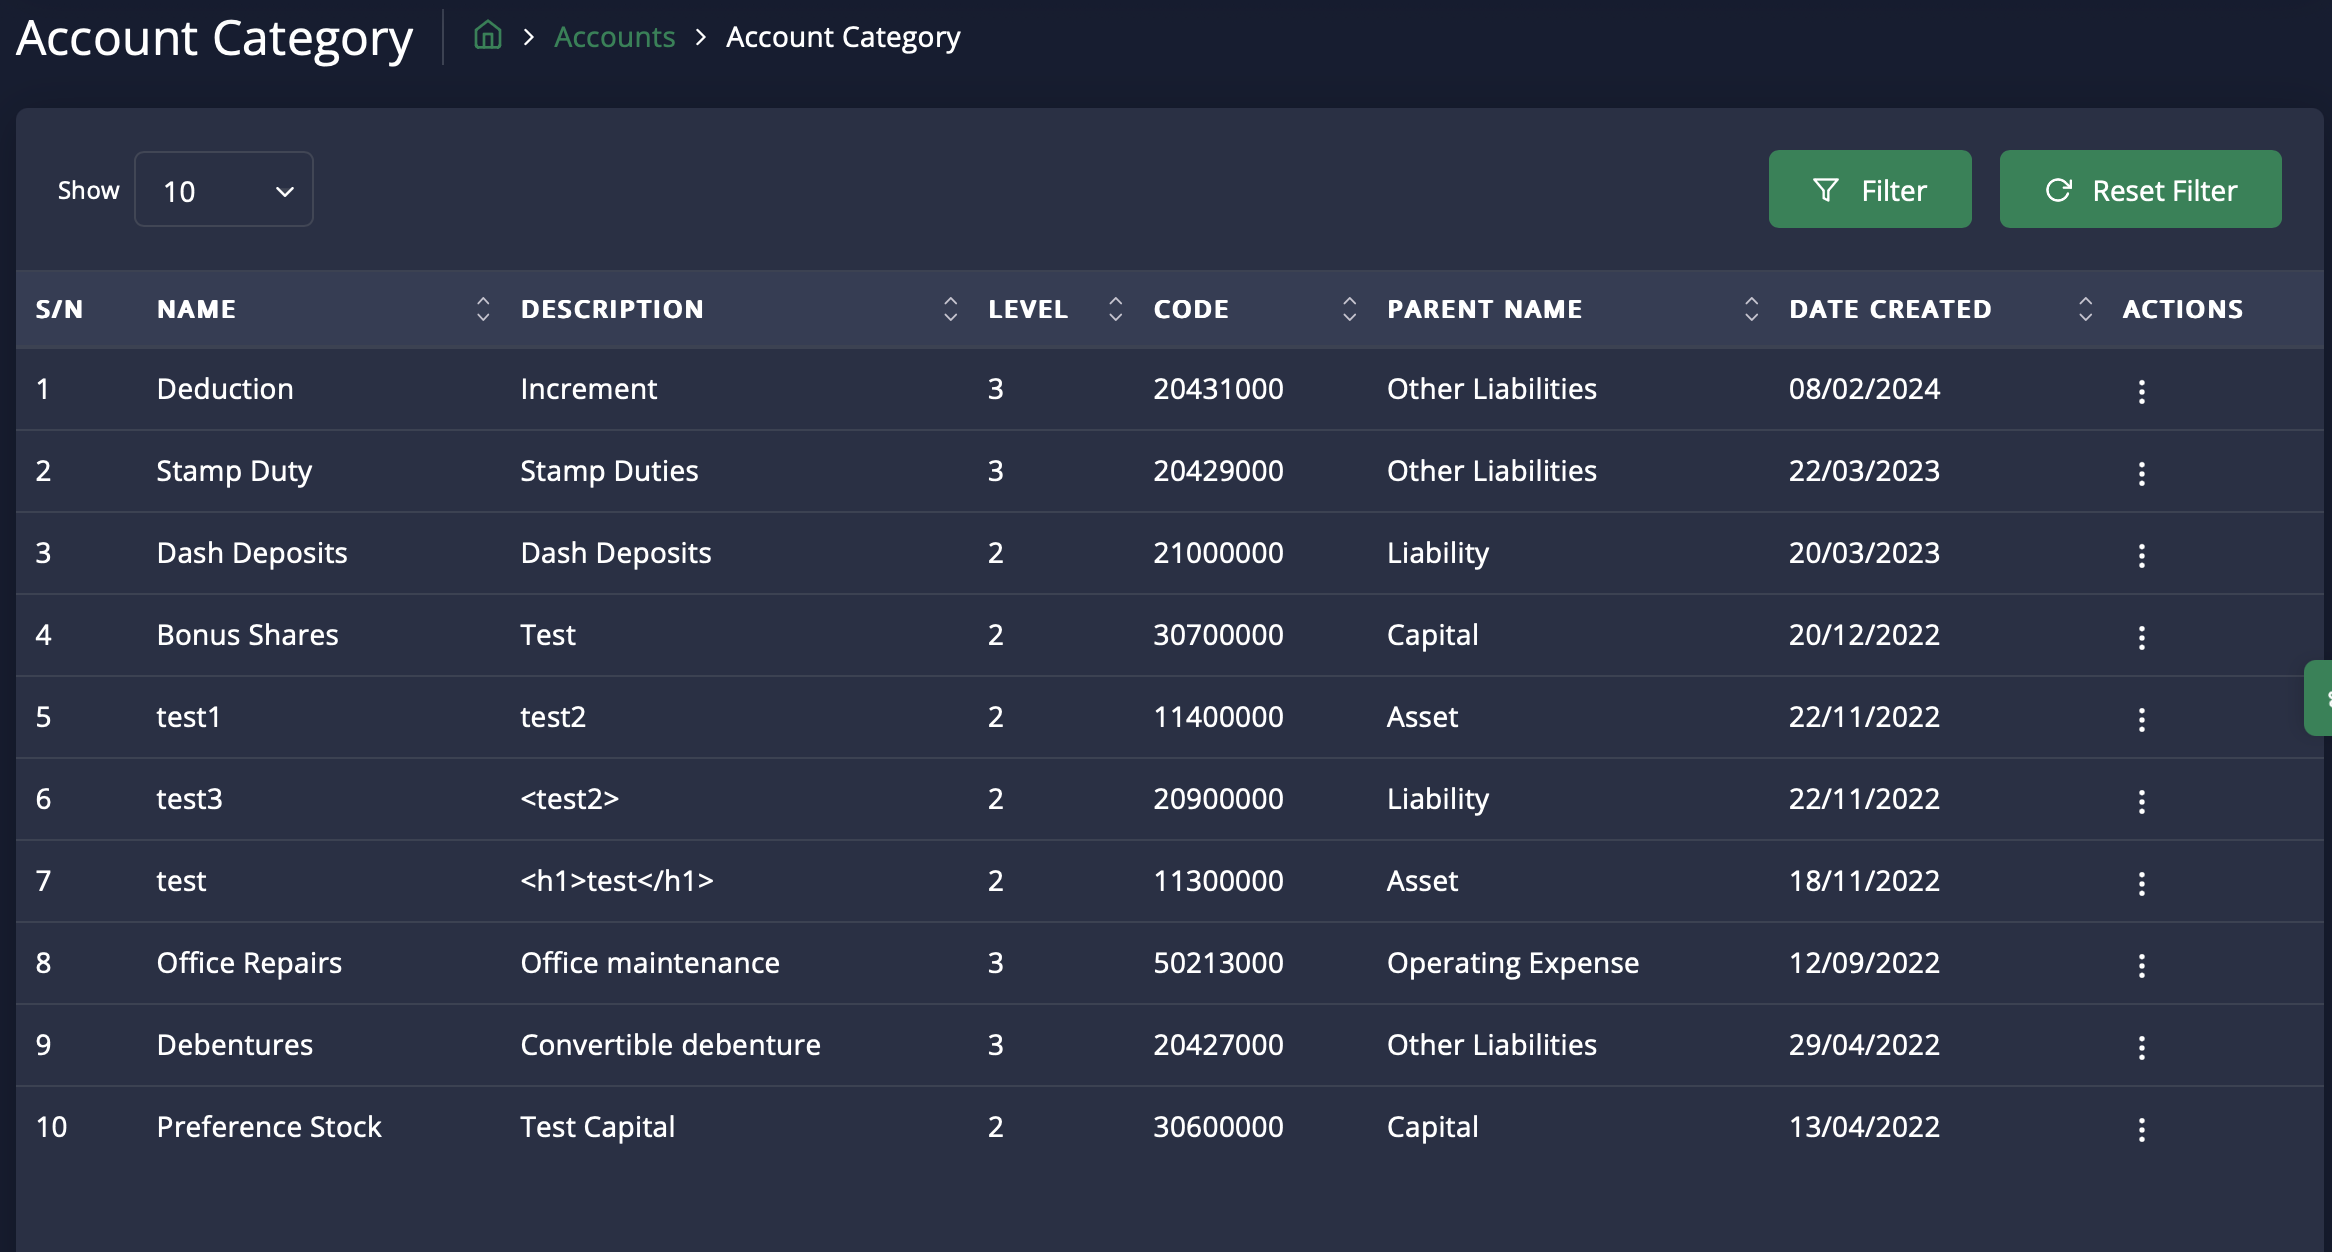Viewport: 2332px width, 1252px height.
Task: Click the Reset Filter button
Action: click(x=2140, y=190)
